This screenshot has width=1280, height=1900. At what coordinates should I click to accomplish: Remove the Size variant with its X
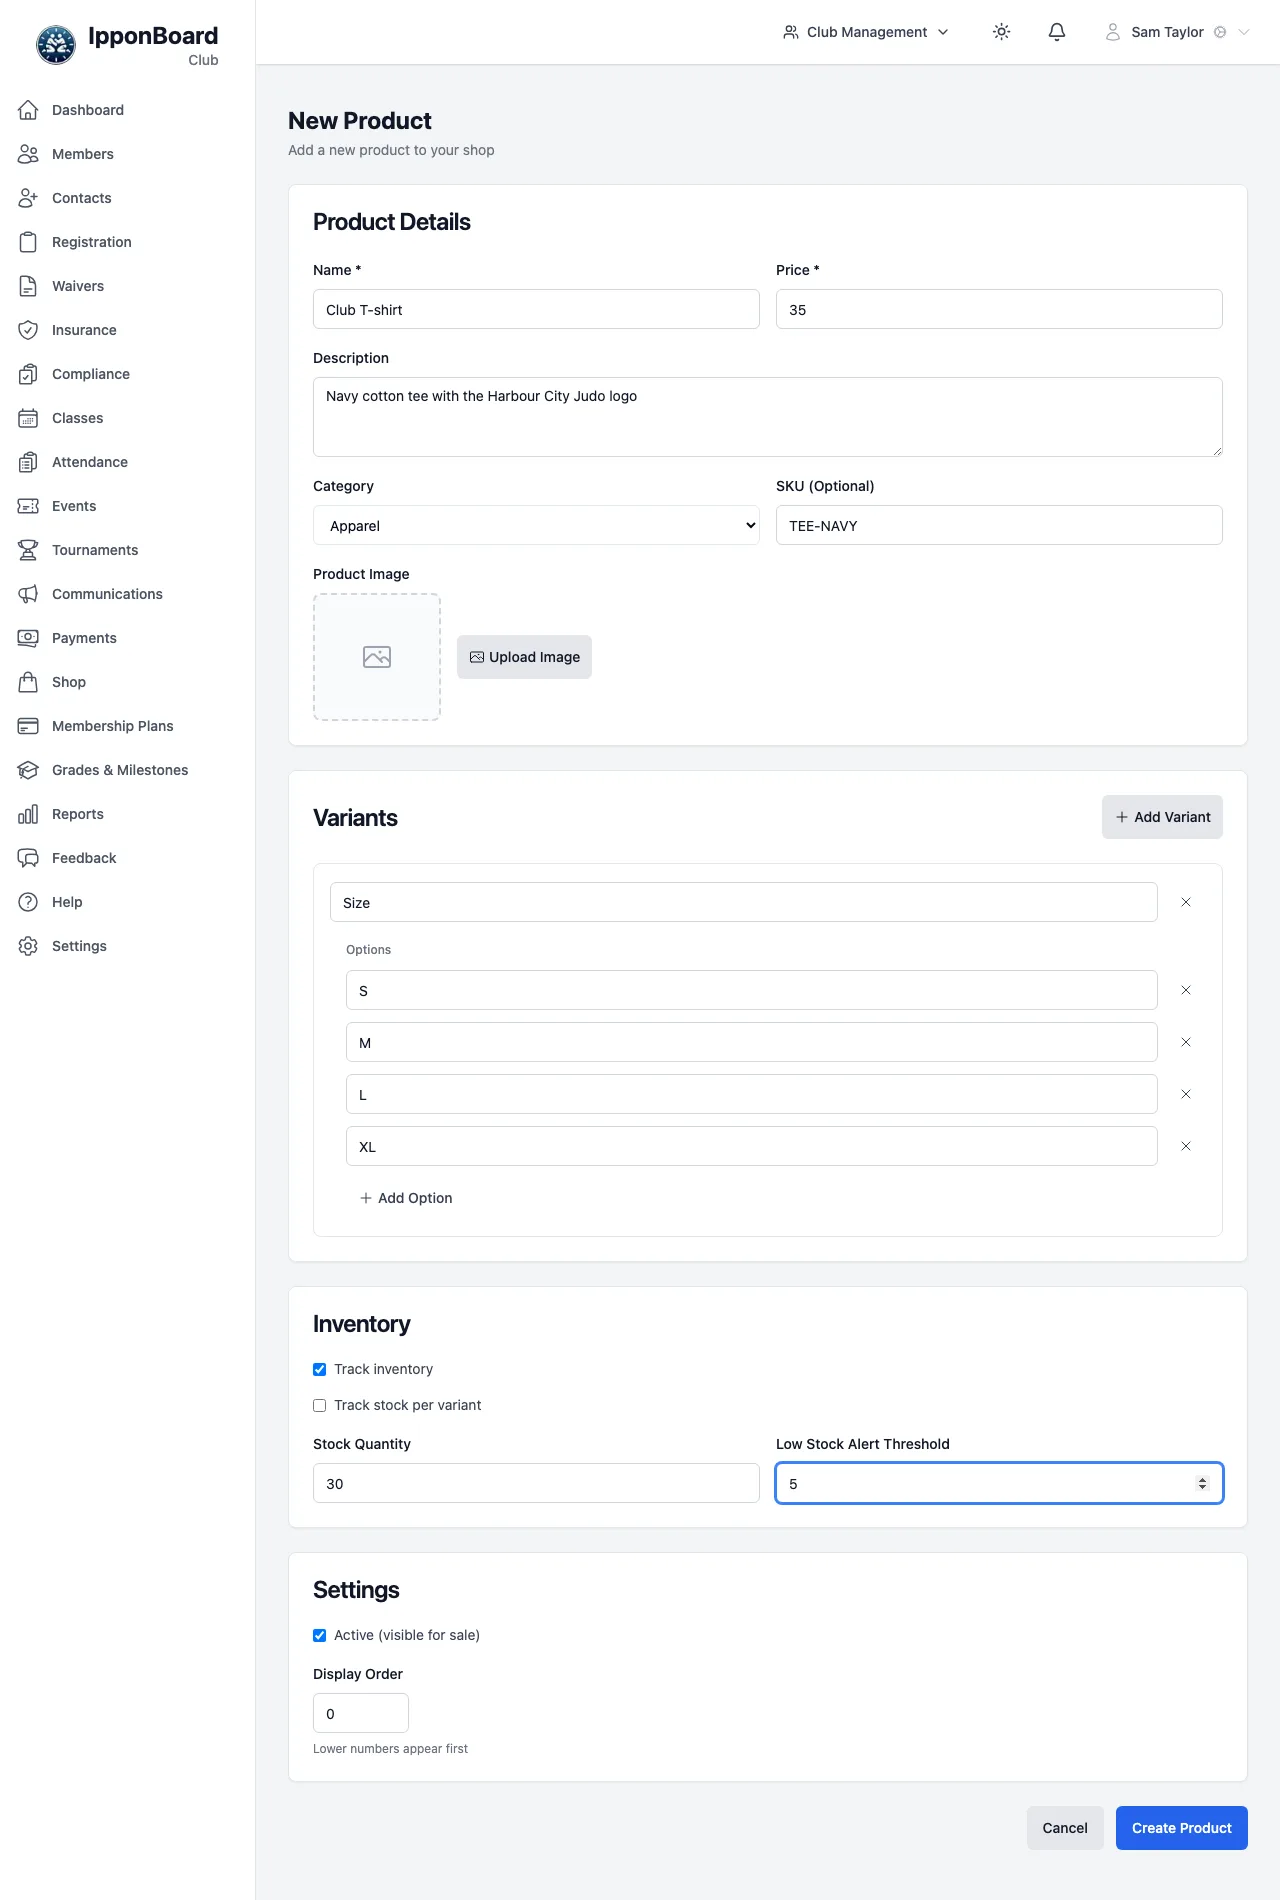coord(1186,902)
